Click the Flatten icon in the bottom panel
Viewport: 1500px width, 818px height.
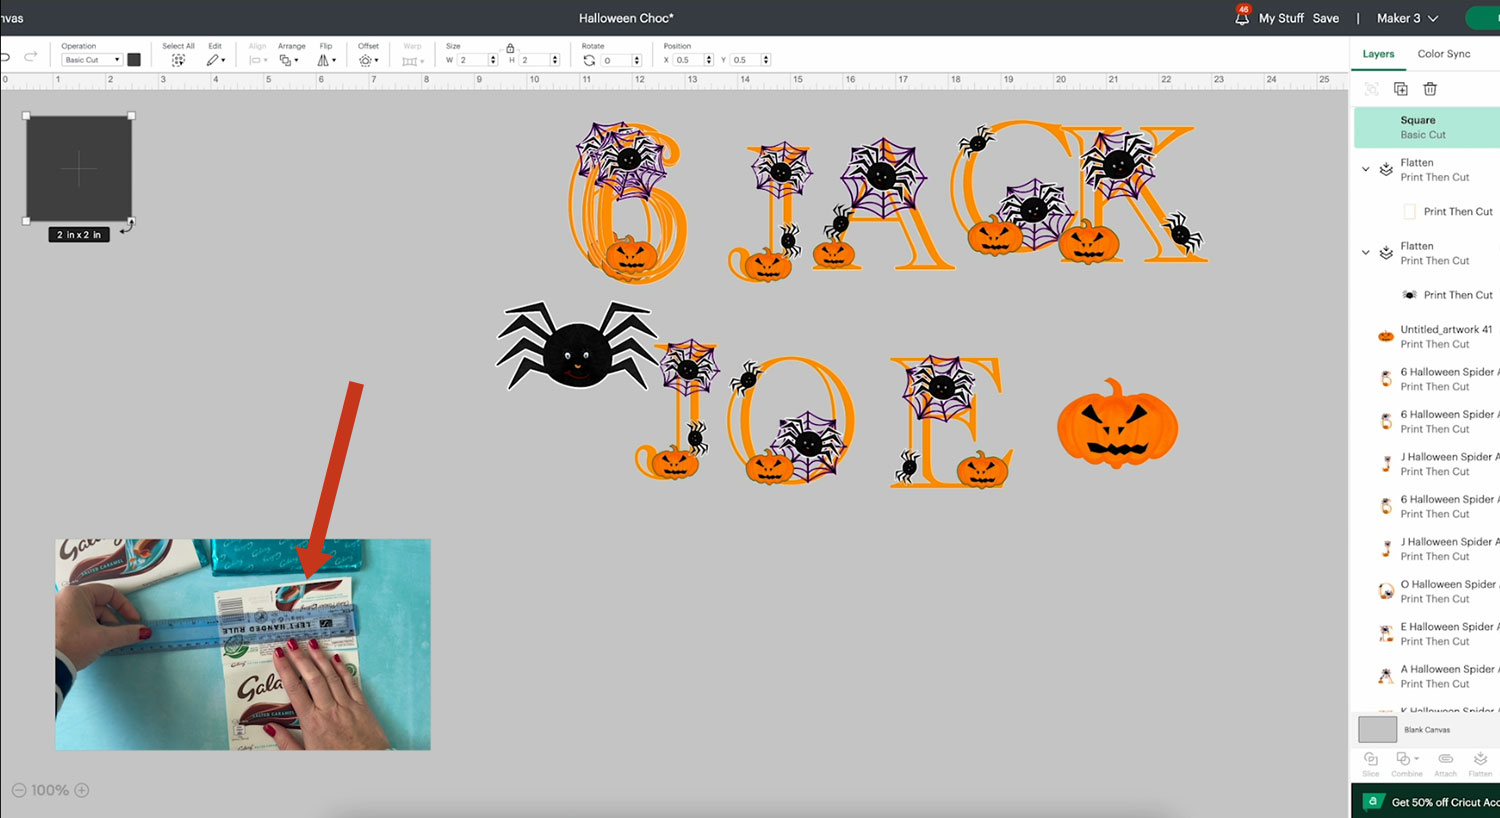(1480, 760)
